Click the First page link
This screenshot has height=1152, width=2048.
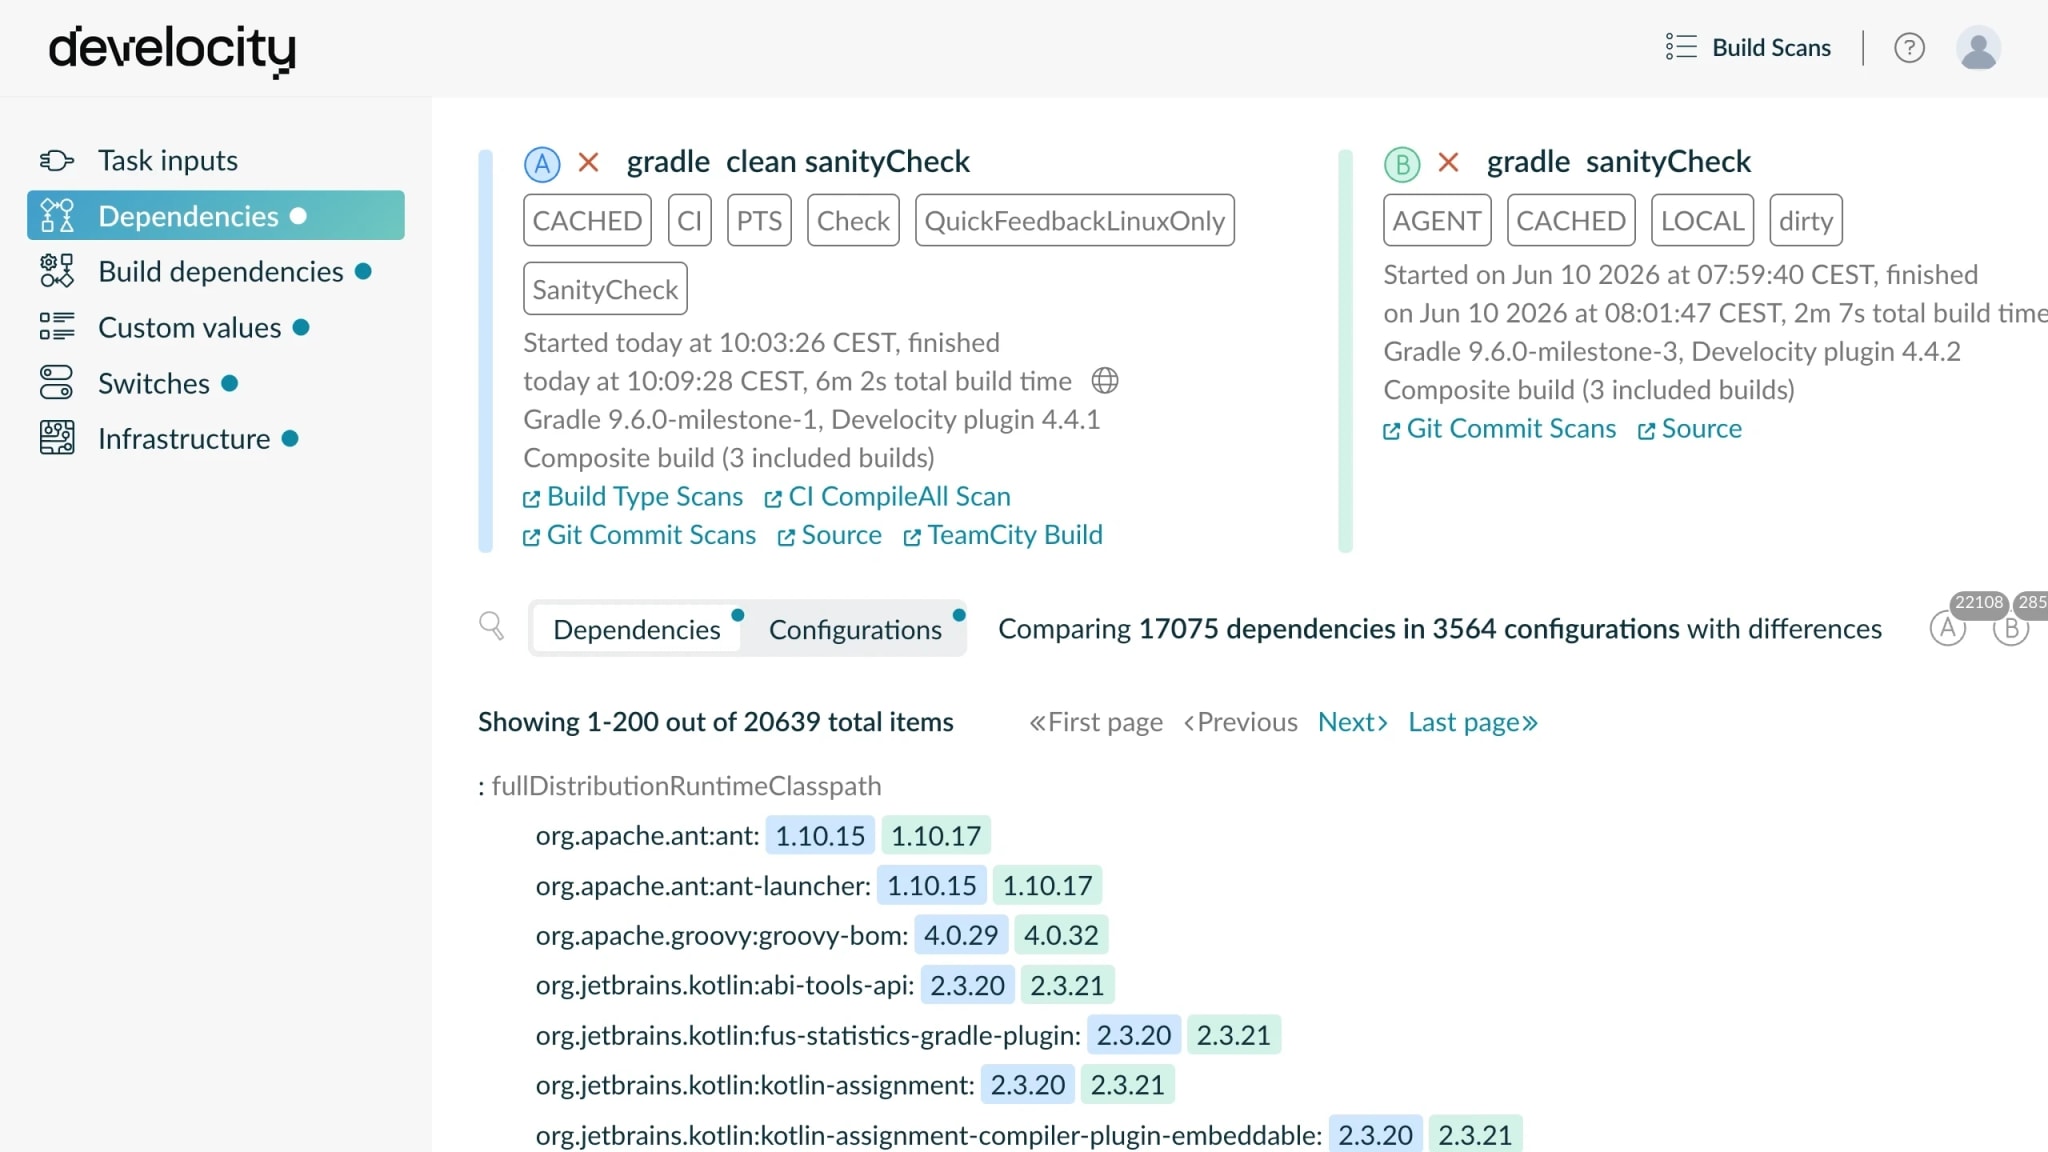tap(1096, 722)
